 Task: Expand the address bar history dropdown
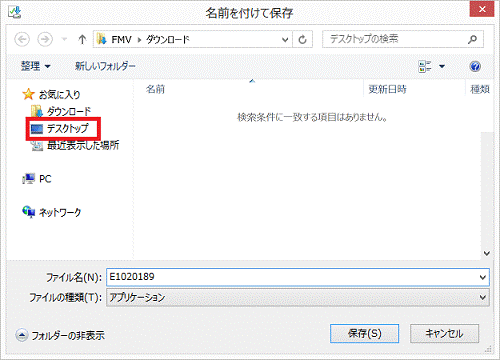click(285, 40)
